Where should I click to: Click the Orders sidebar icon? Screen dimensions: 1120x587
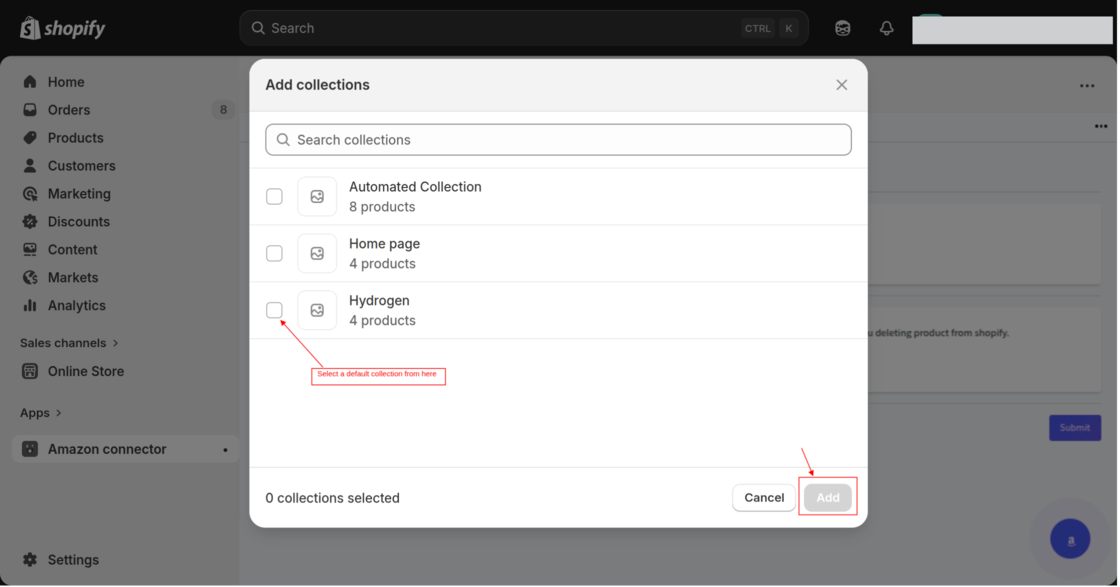[x=30, y=110]
